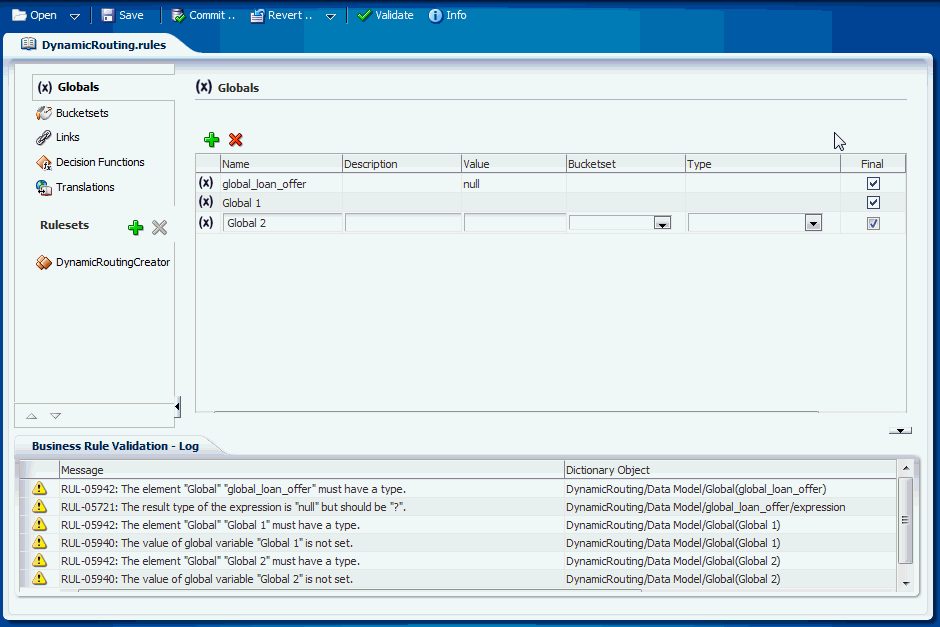
Task: Delete the selected global variable
Action: (236, 140)
